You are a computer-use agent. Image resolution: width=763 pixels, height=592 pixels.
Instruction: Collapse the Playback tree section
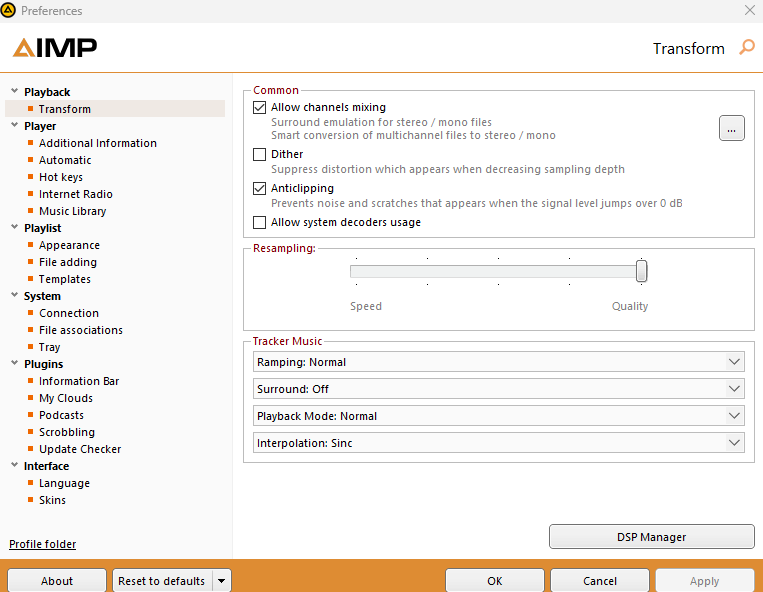pos(15,91)
